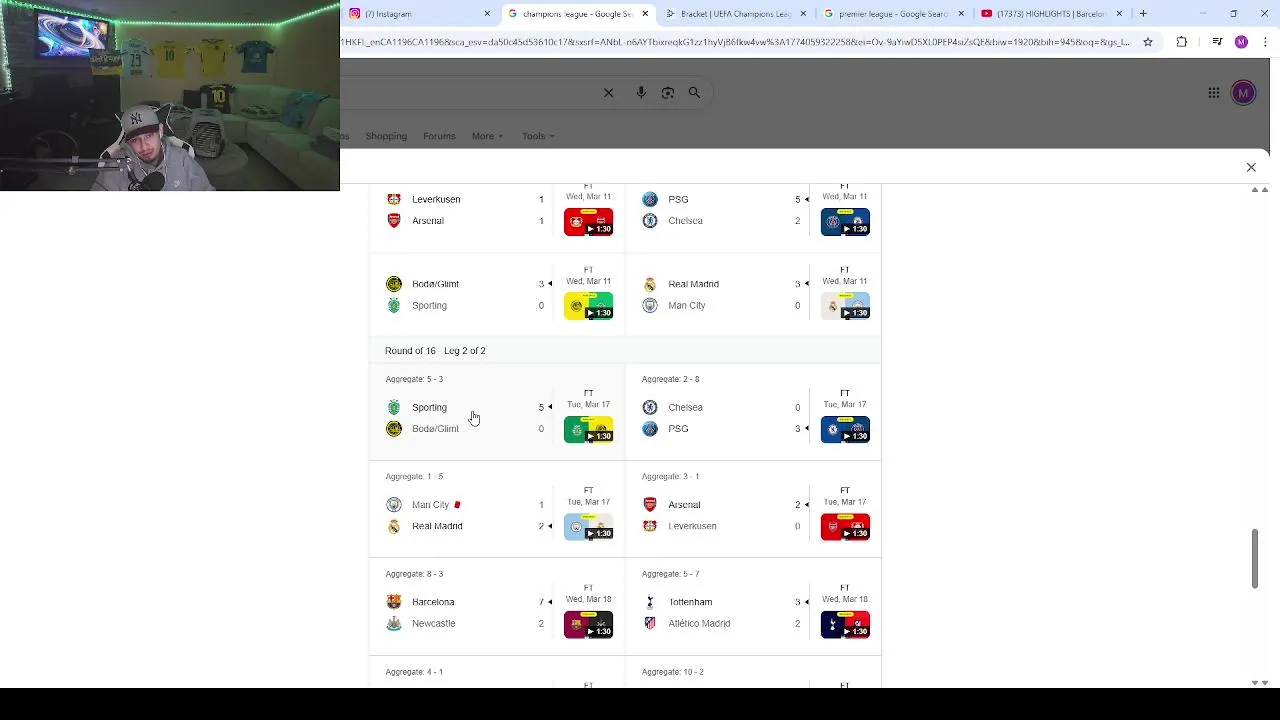This screenshot has height=720, width=1280.
Task: Click the search magnifier button
Action: point(694,93)
